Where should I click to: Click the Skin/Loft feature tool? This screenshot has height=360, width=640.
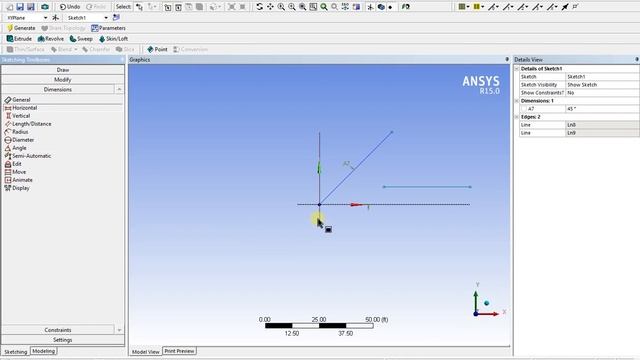coord(113,39)
